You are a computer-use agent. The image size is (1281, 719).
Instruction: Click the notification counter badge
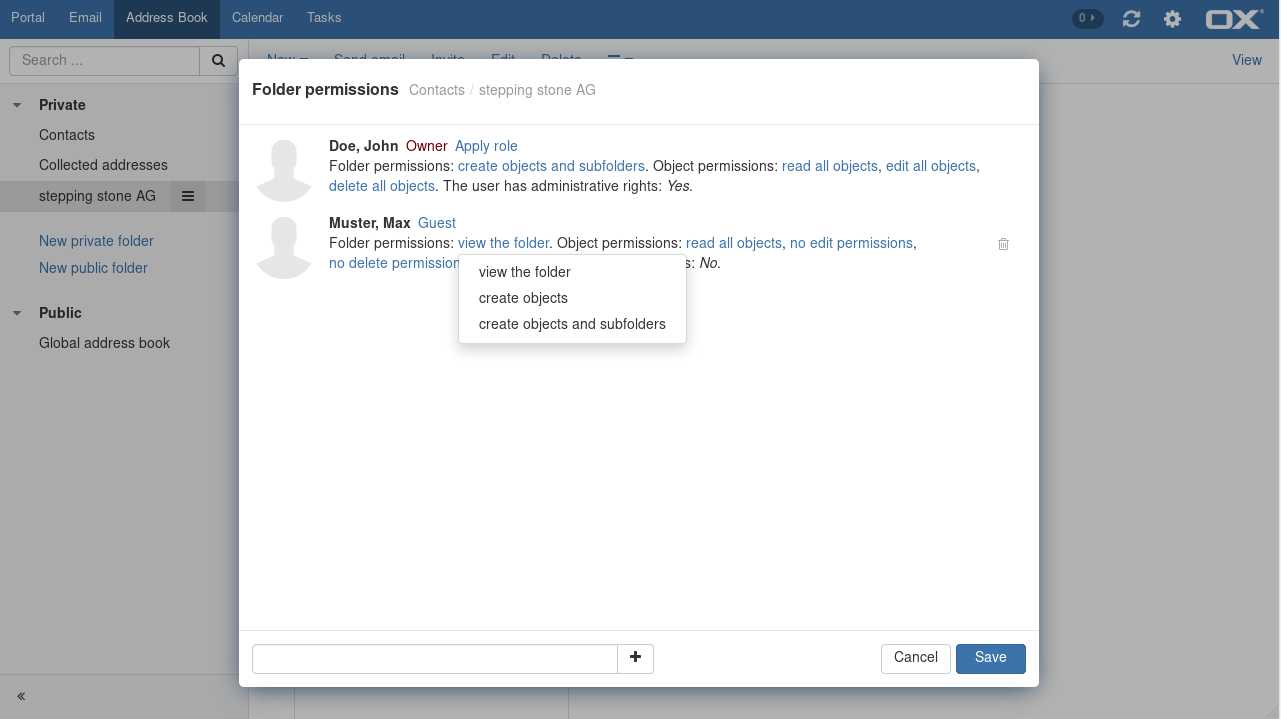(1087, 18)
